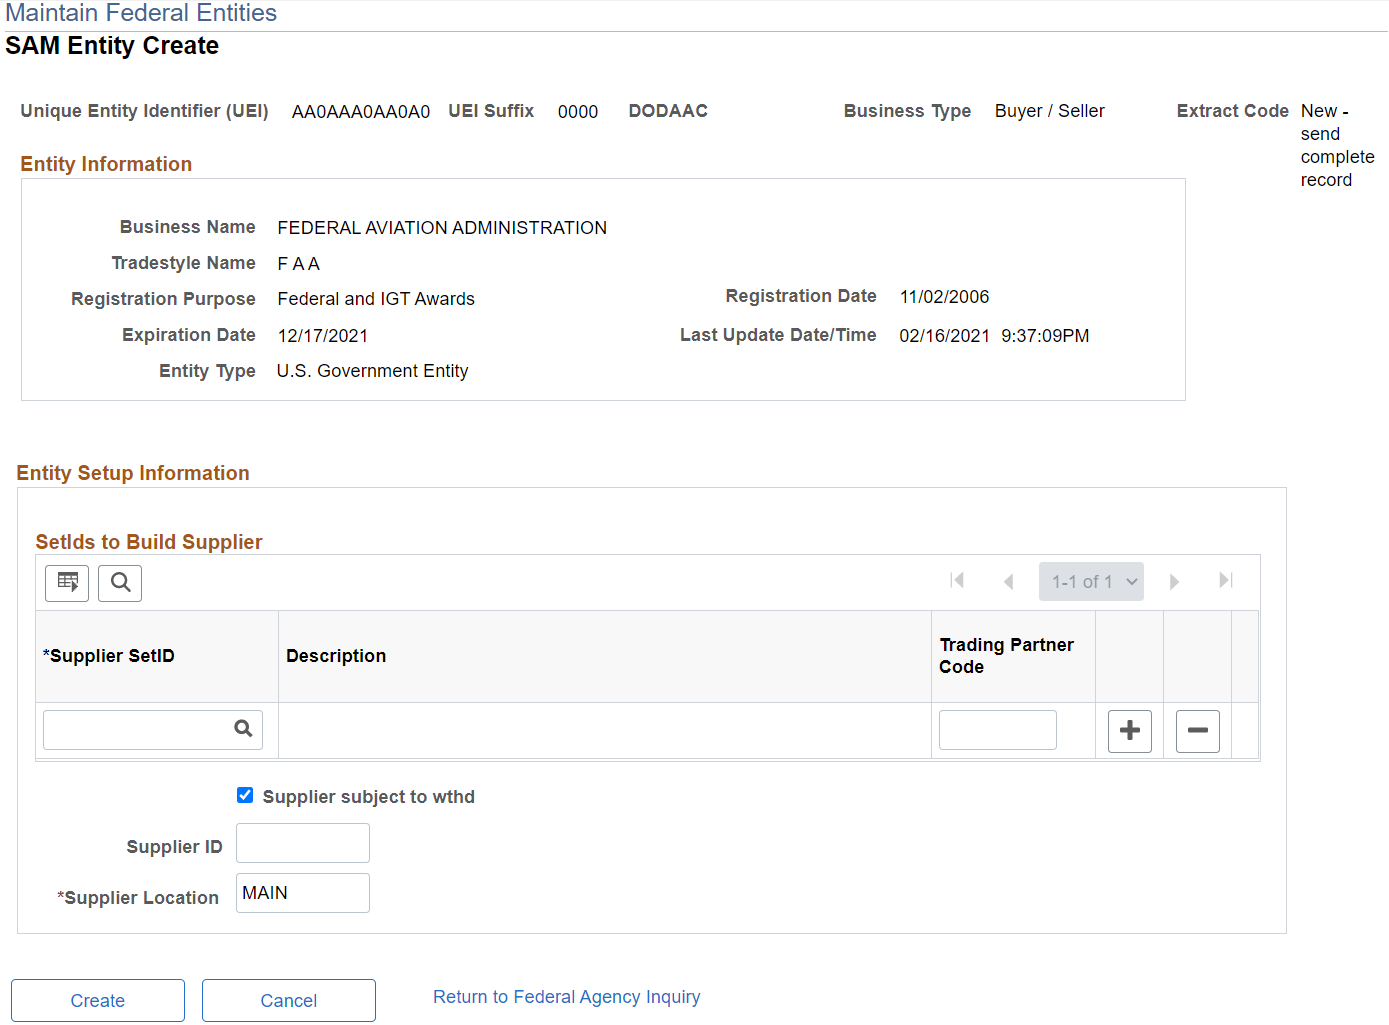Click the SetIds to Build Supplier heading
Viewport: 1389px width, 1025px height.
click(149, 542)
